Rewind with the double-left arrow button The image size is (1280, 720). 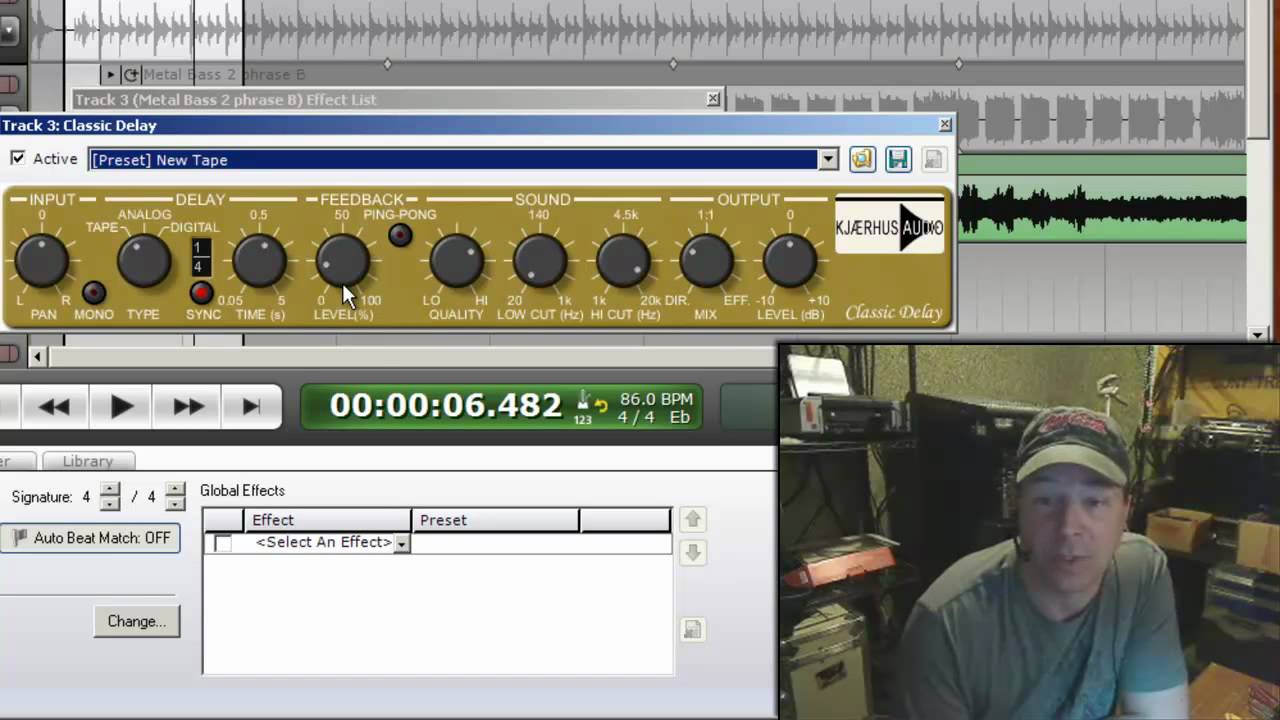[x=54, y=406]
